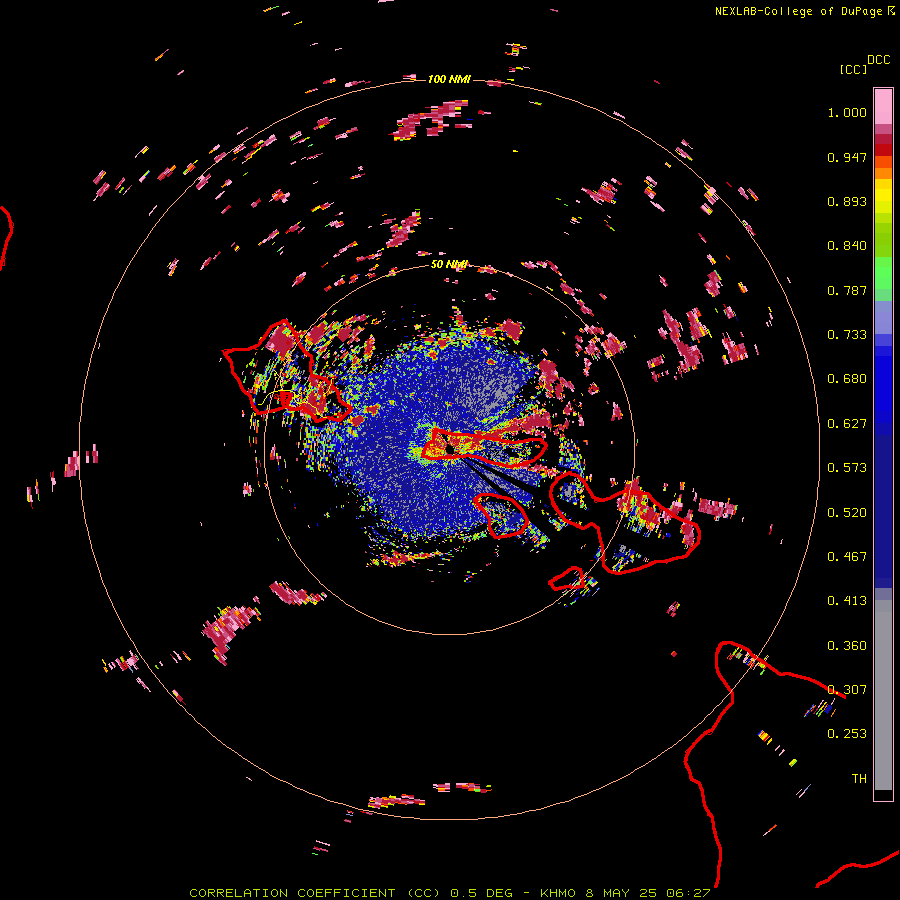Click the NEXLAB-College of DuPage title text
This screenshot has width=900, height=900.
click(x=798, y=11)
